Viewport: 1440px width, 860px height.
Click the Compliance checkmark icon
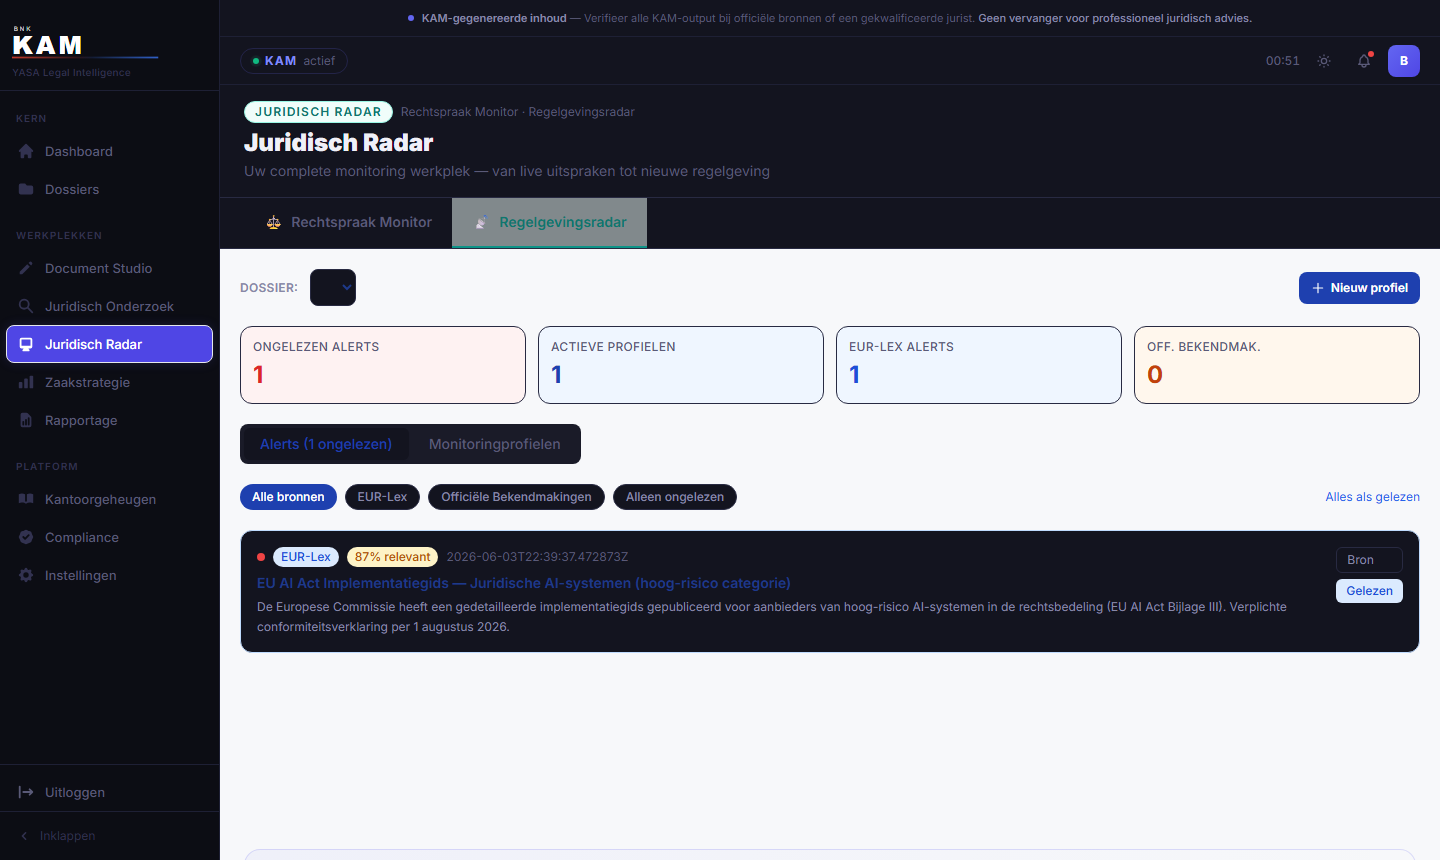pos(26,537)
